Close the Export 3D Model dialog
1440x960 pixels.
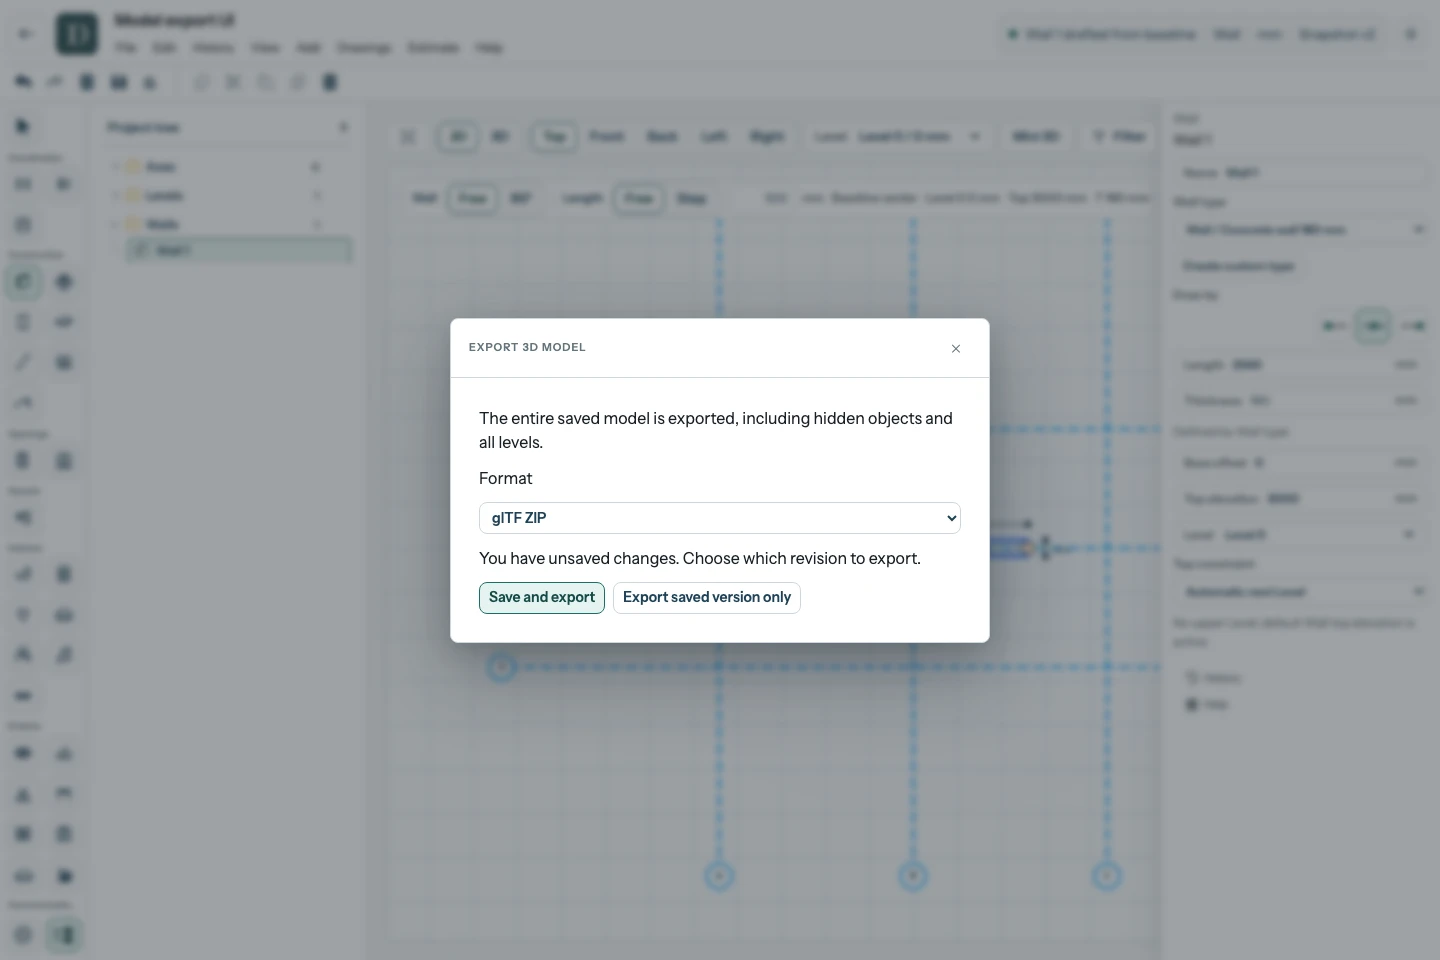point(956,348)
